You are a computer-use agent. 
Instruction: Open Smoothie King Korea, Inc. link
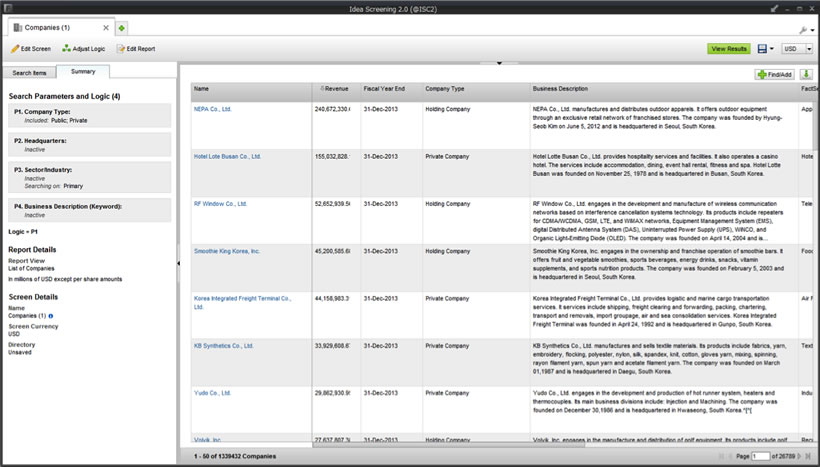tap(227, 251)
